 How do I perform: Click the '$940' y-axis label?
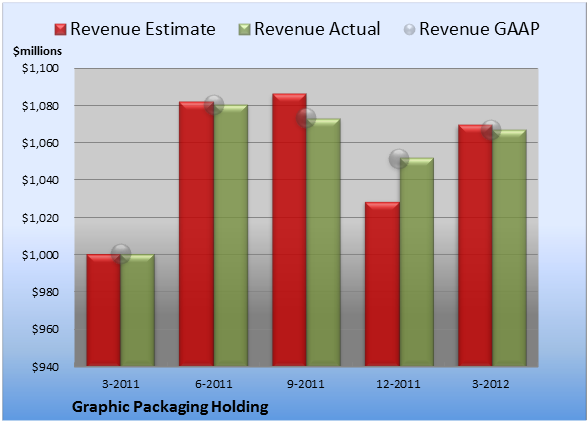pos(45,366)
